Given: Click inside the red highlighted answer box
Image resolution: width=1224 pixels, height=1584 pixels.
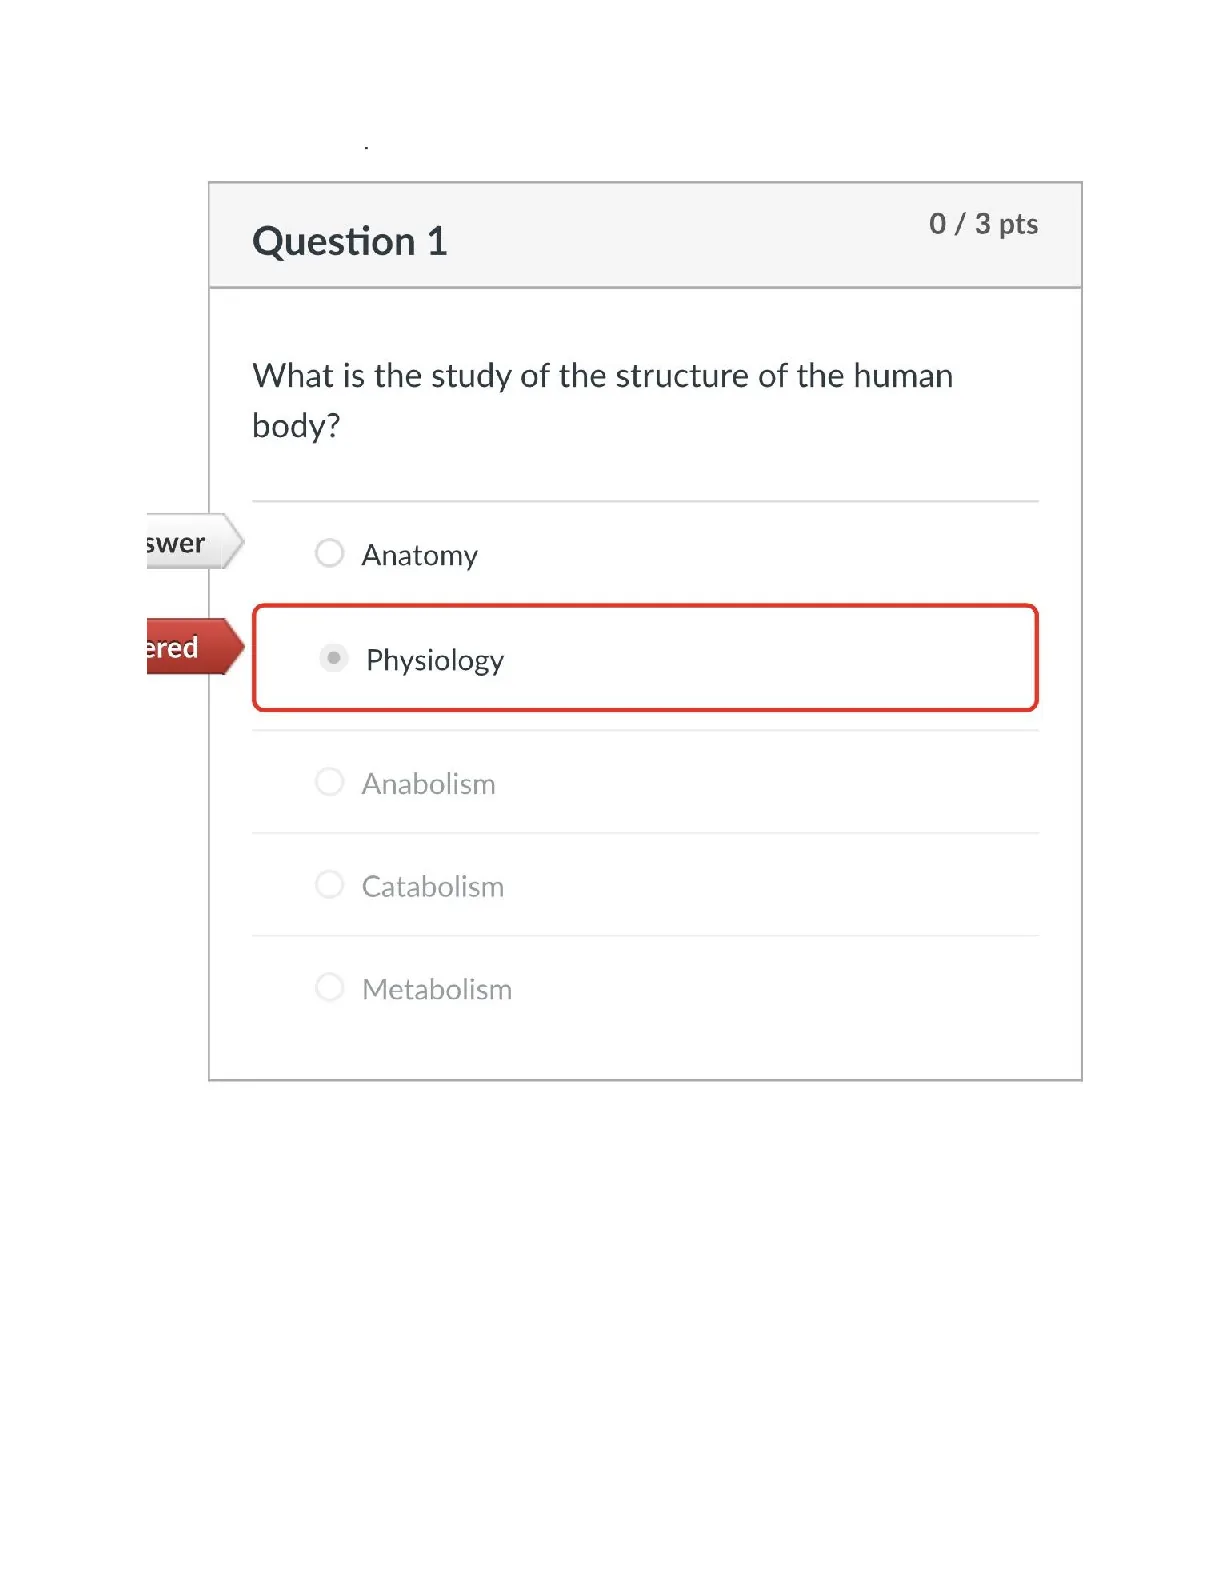Looking at the screenshot, I should [645, 658].
